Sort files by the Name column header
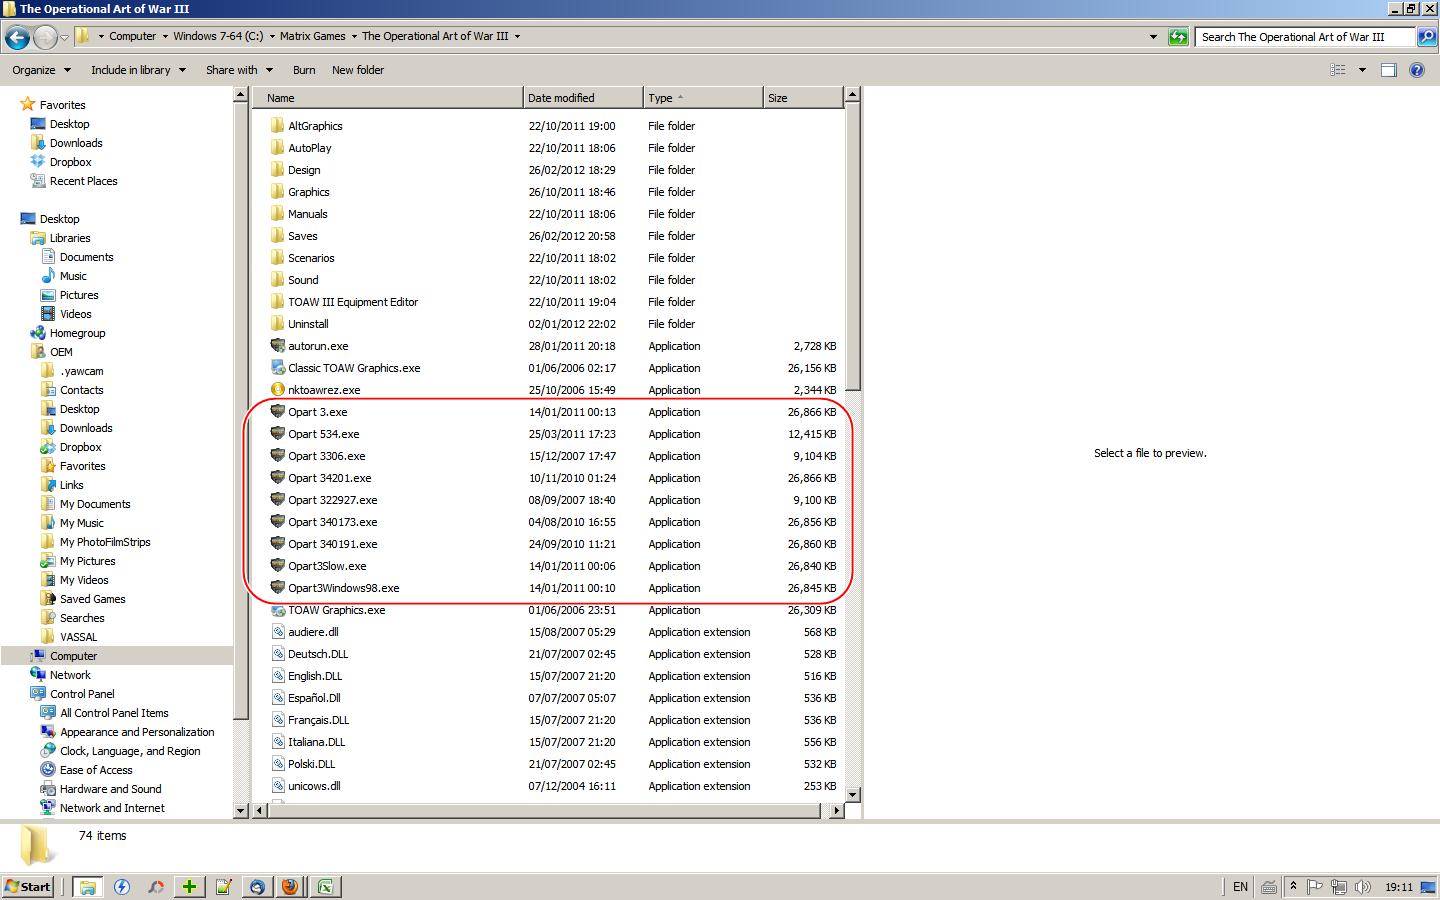This screenshot has width=1440, height=900. 388,98
